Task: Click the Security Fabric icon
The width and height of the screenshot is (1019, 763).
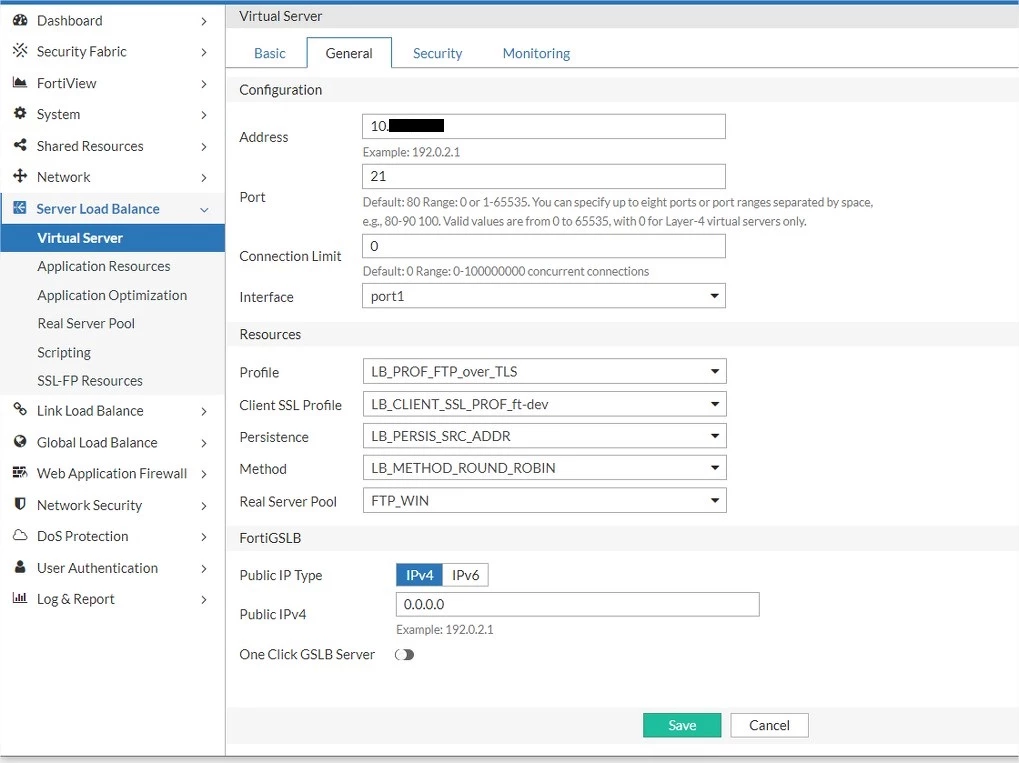Action: tap(20, 51)
